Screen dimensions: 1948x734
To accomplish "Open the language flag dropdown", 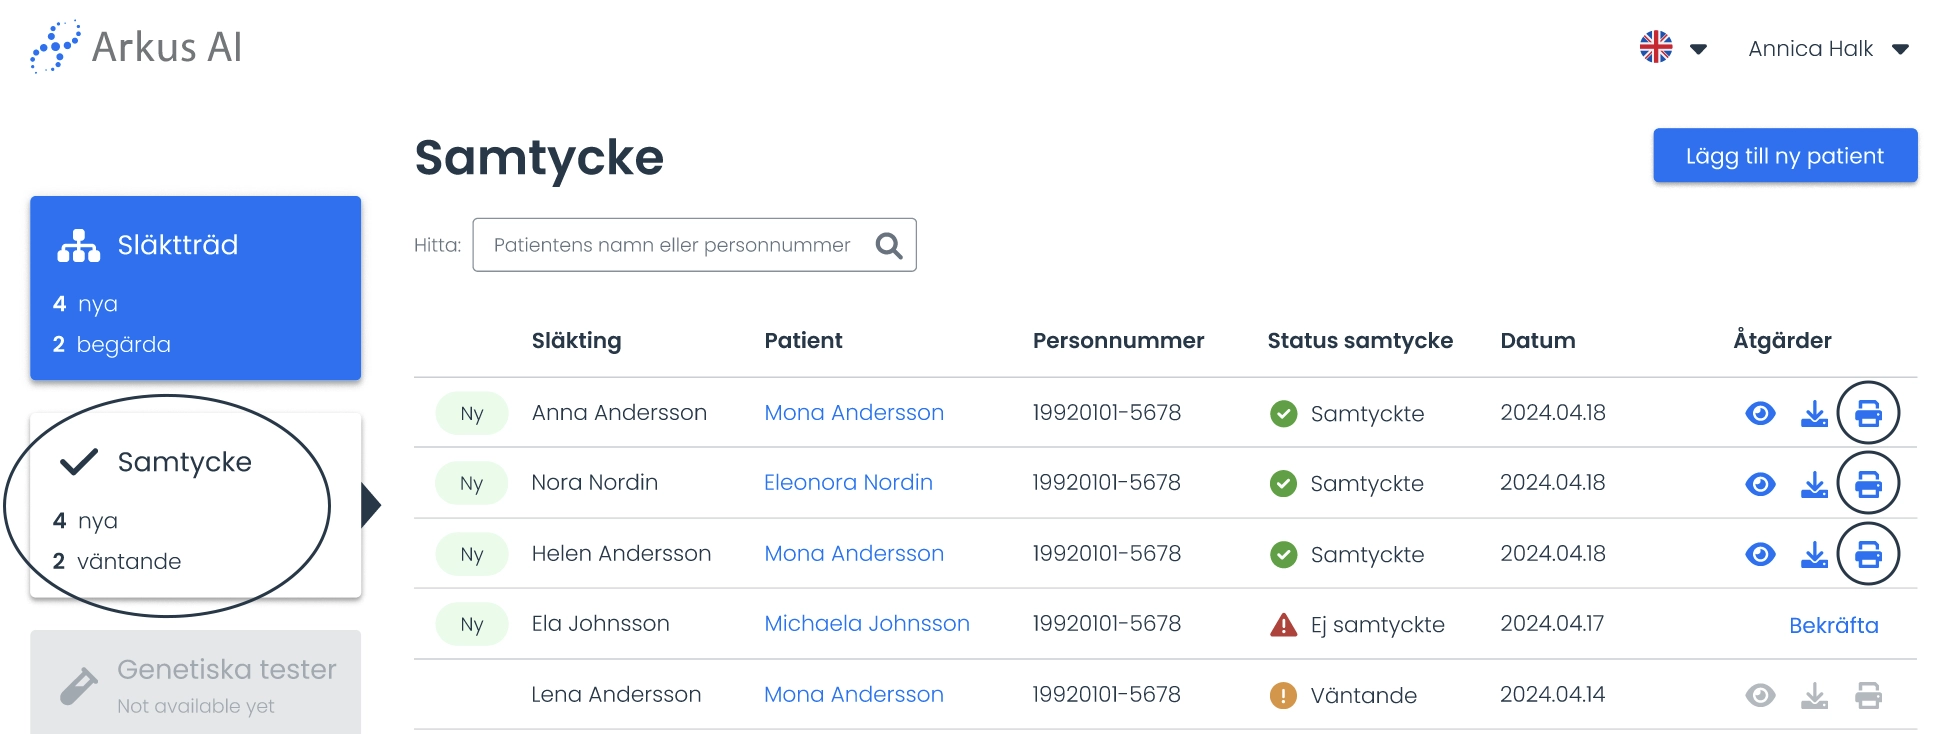I will click(x=1673, y=47).
